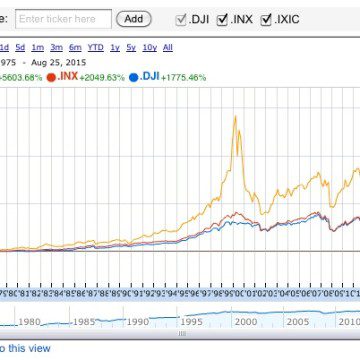Image resolution: width=360 pixels, height=360 pixels.
Task: Click the 'to this view' link
Action: [25, 349]
